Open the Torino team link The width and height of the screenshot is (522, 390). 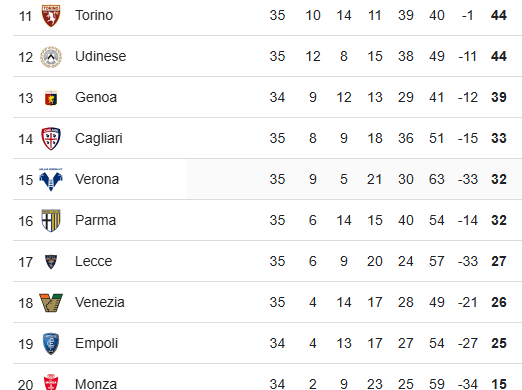(94, 15)
